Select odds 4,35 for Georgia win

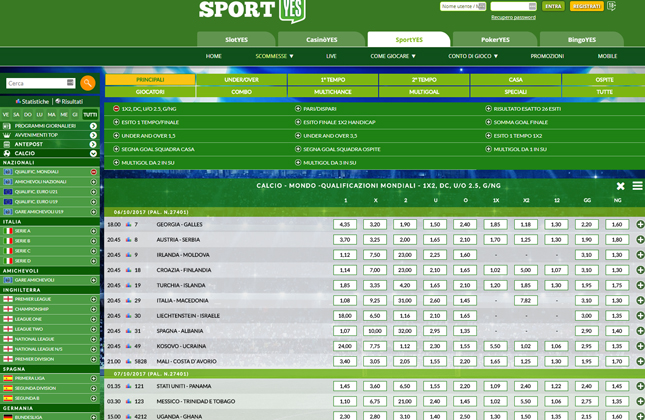point(345,225)
